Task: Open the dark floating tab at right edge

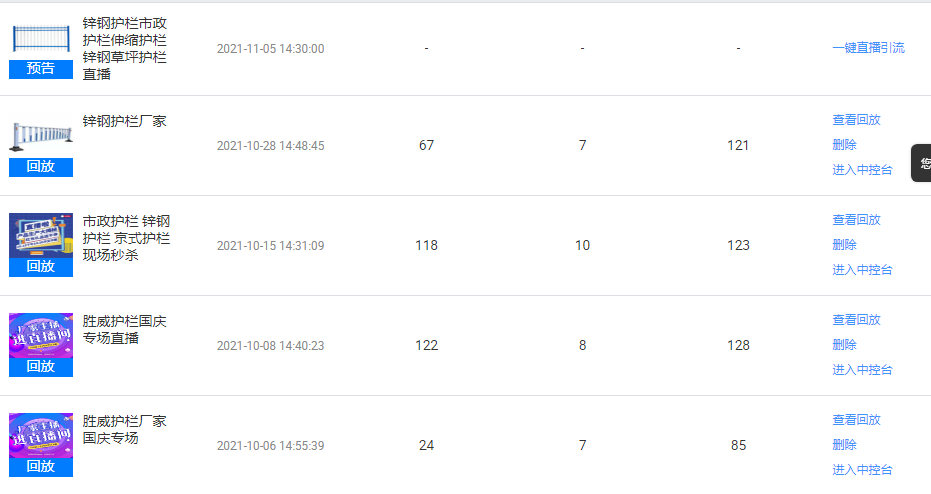Action: (922, 163)
